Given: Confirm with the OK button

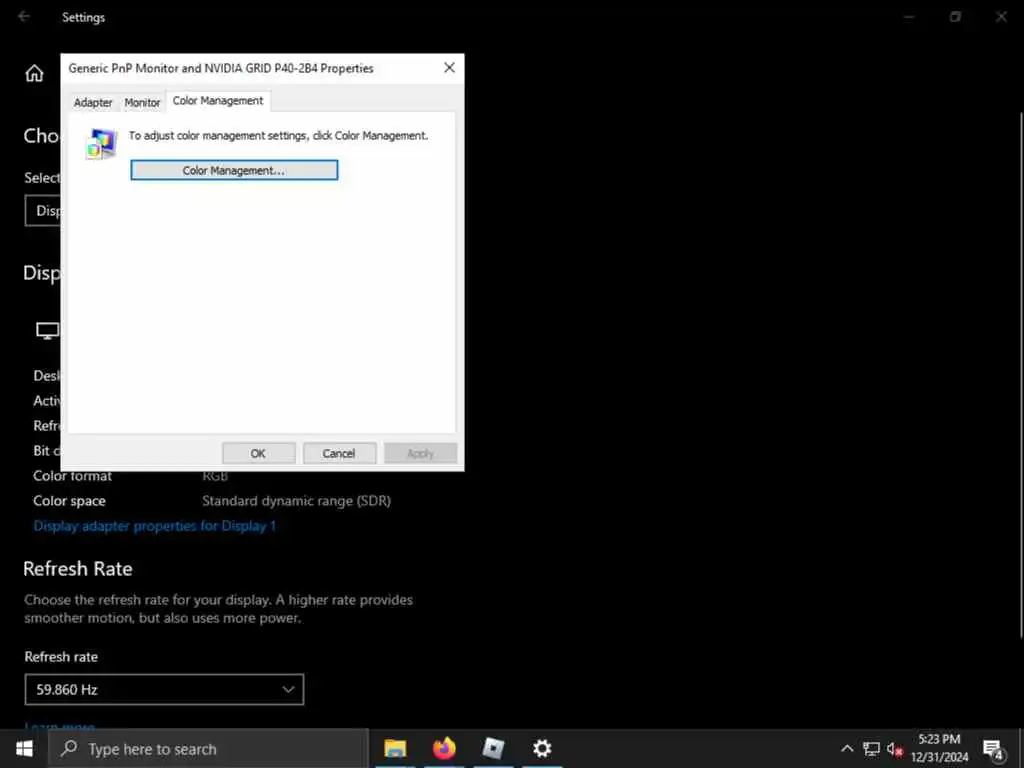Looking at the screenshot, I should 259,453.
